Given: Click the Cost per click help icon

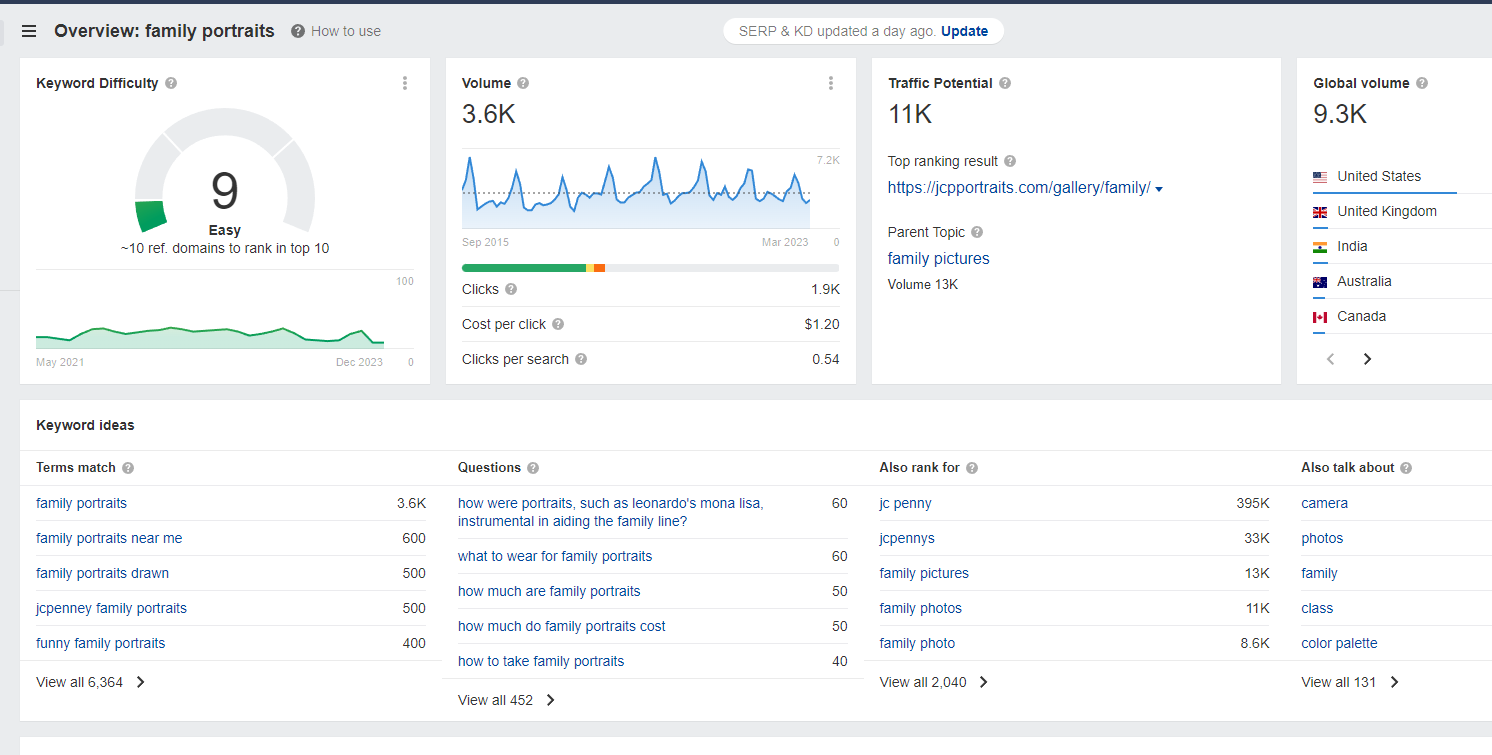Looking at the screenshot, I should [x=558, y=324].
